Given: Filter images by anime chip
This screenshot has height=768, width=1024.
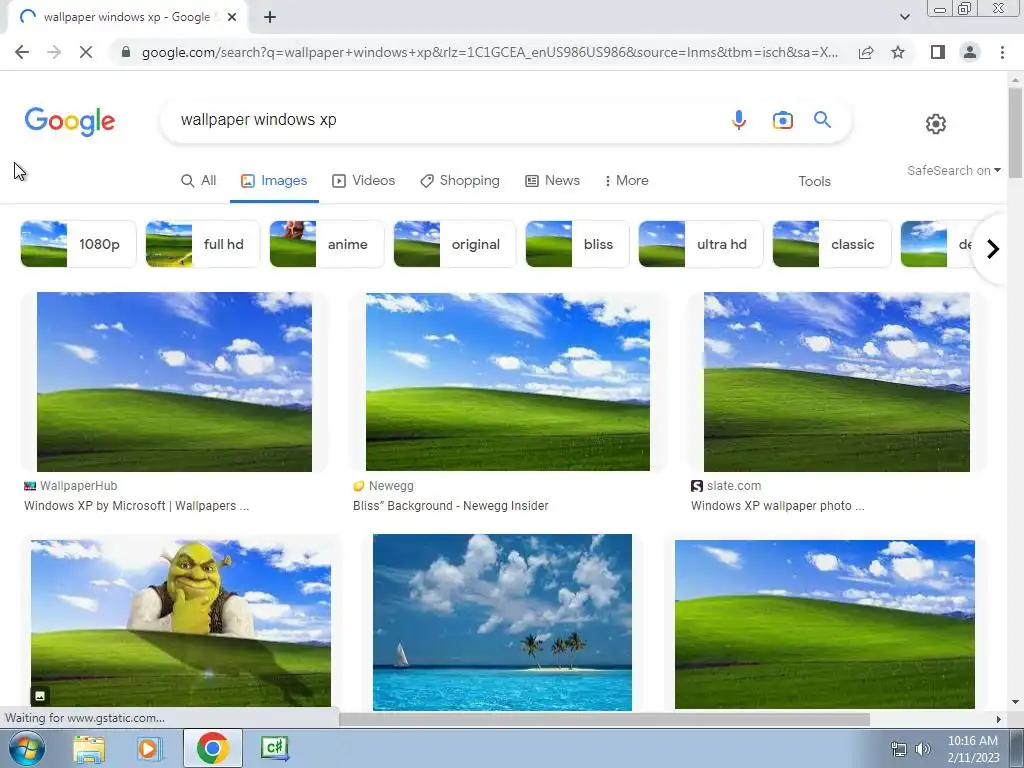Looking at the screenshot, I should (327, 244).
